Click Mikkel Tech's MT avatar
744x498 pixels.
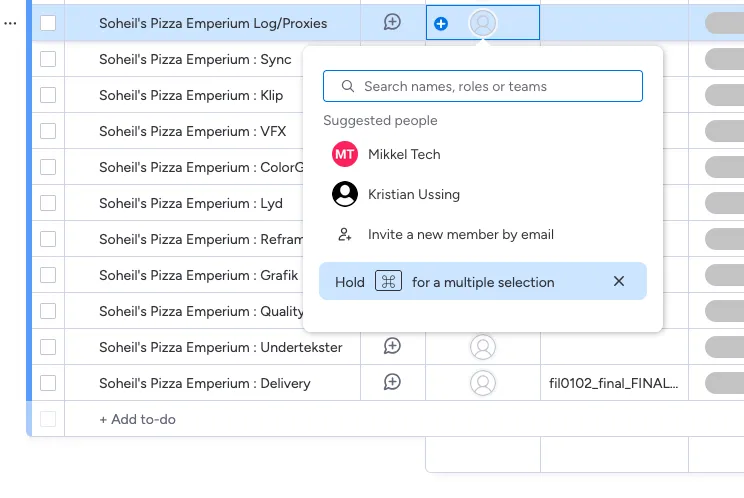tap(345, 154)
